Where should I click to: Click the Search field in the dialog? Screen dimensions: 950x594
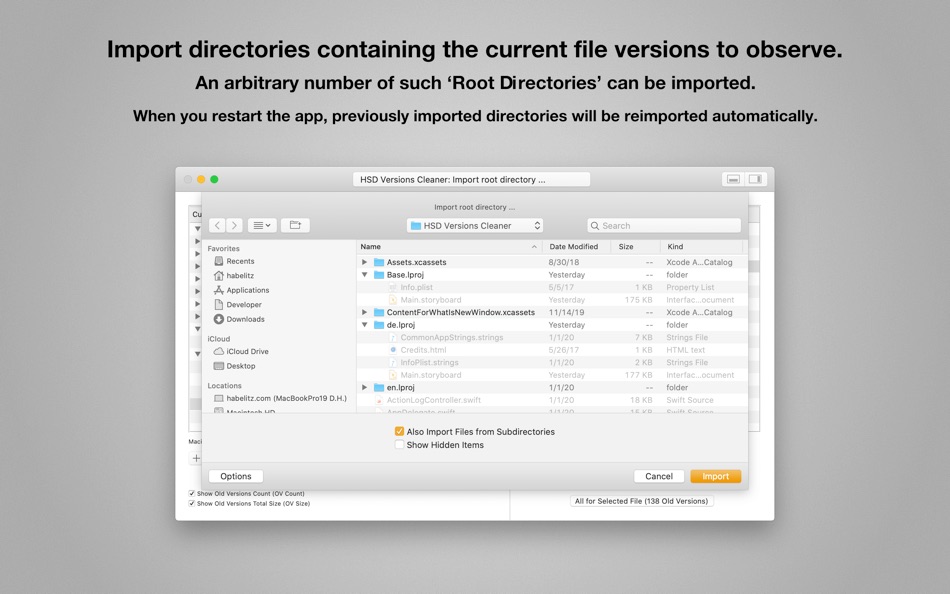[664, 225]
